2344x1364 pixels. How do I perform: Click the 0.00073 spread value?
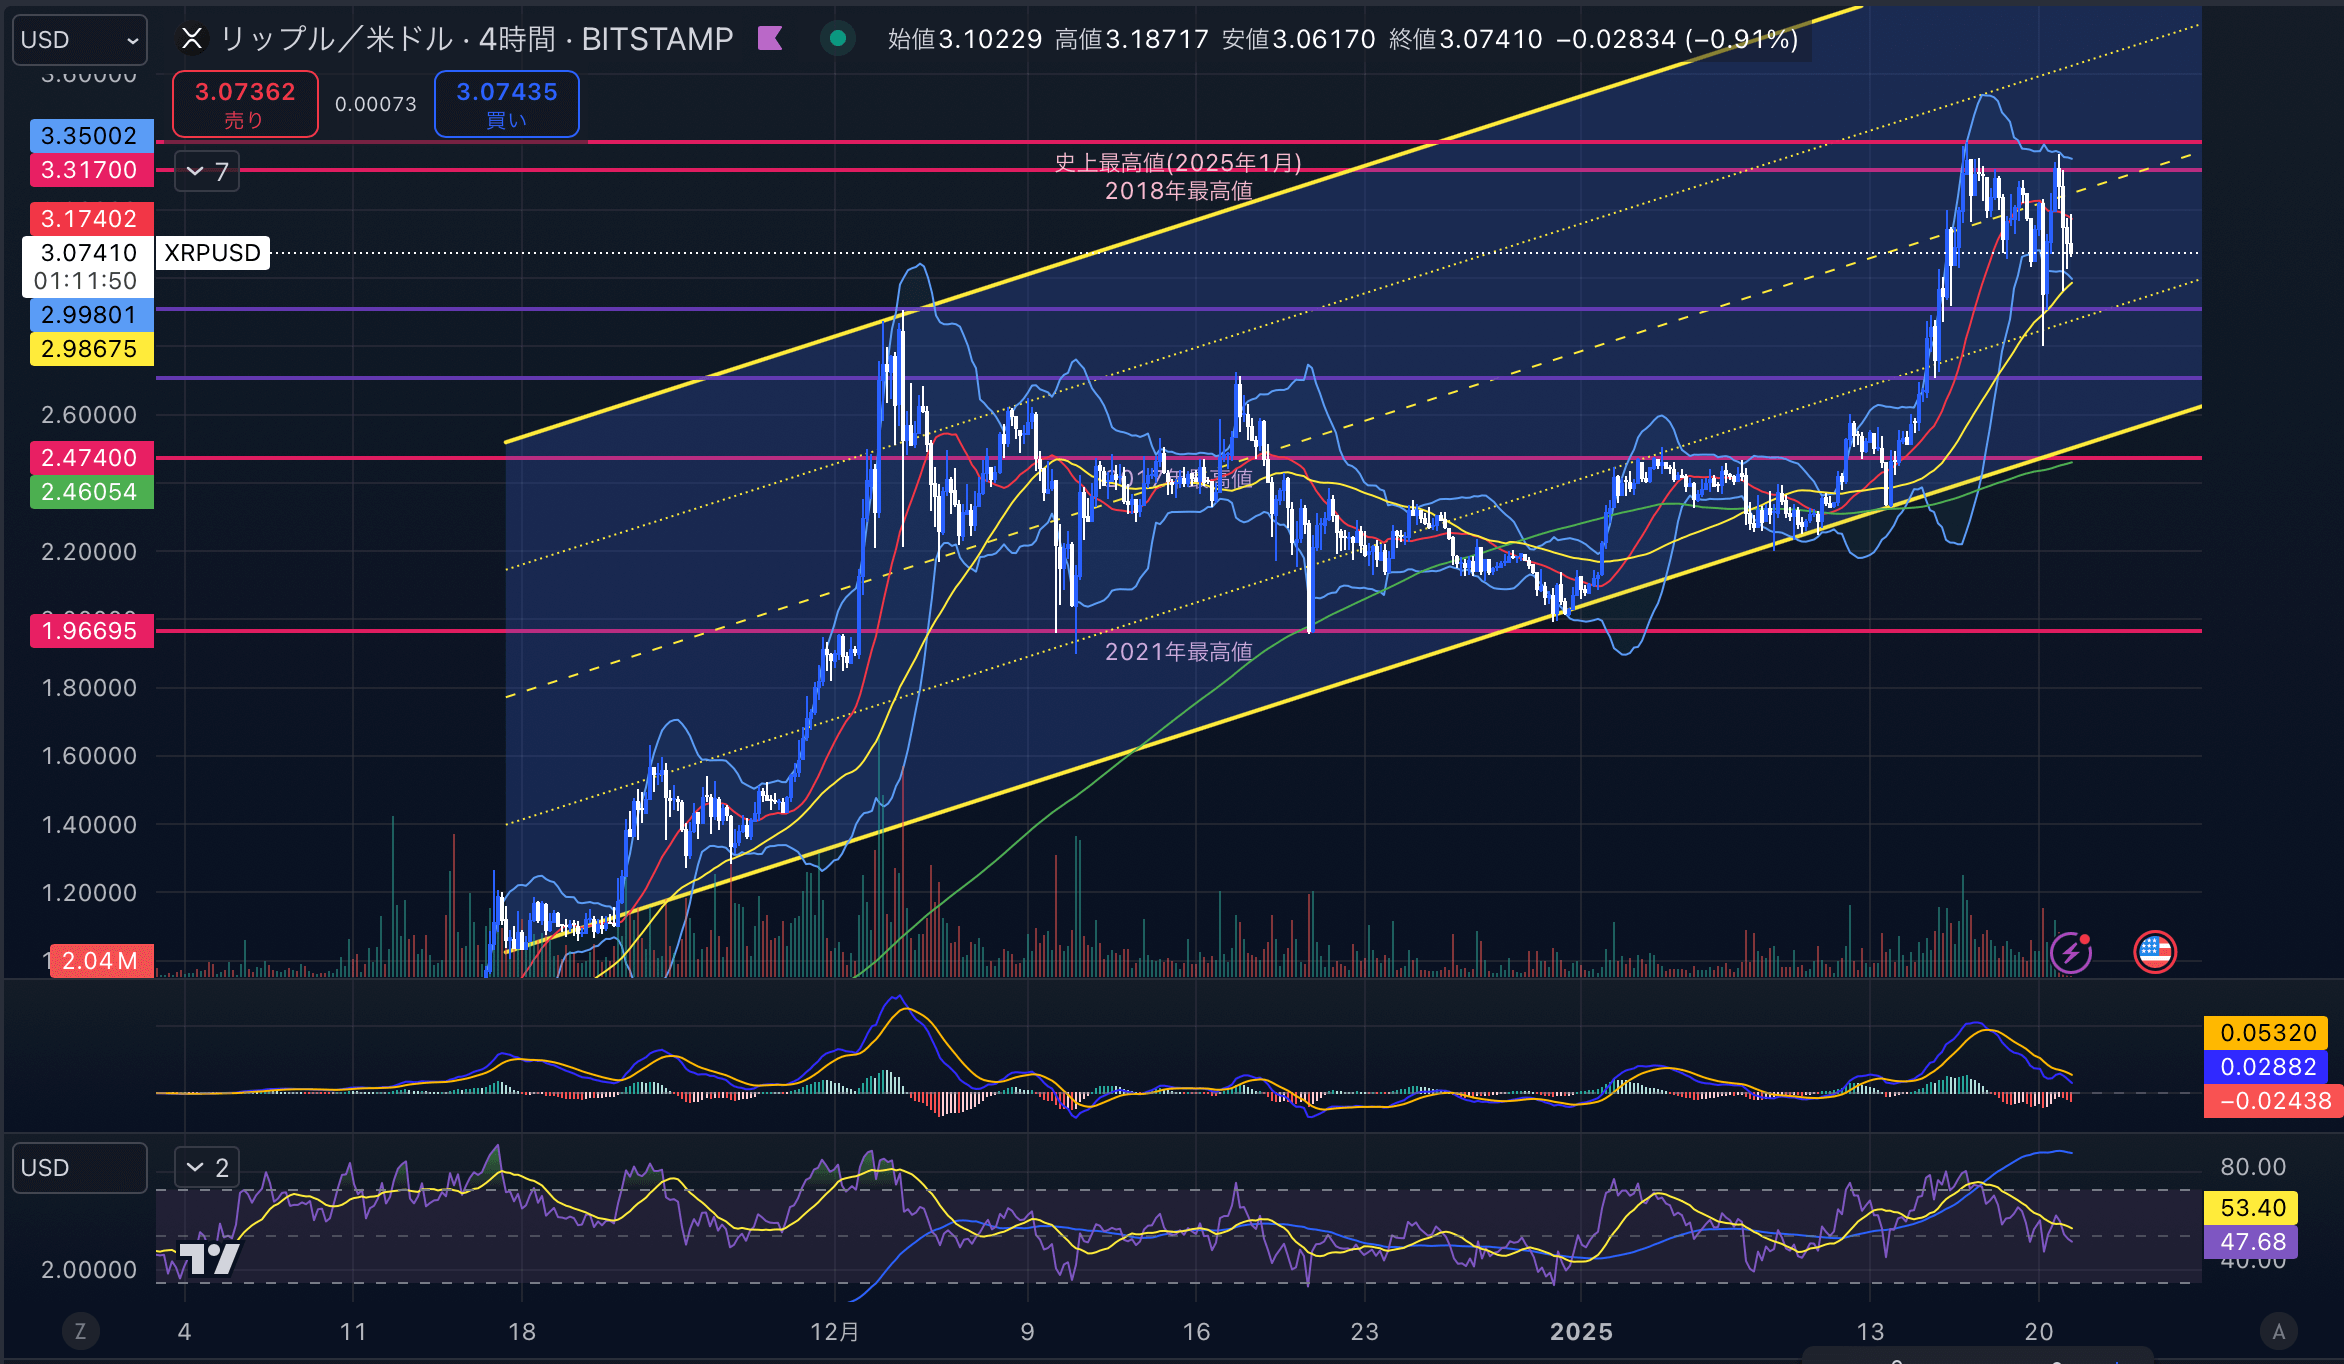coord(375,104)
